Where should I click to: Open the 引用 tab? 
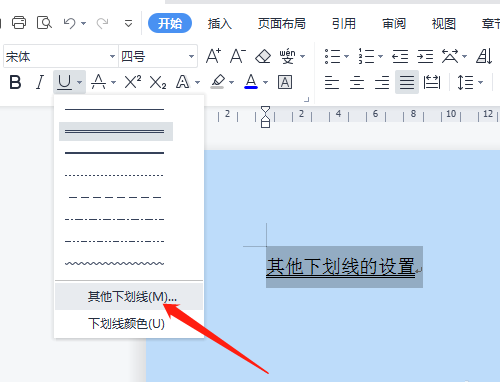pos(344,24)
